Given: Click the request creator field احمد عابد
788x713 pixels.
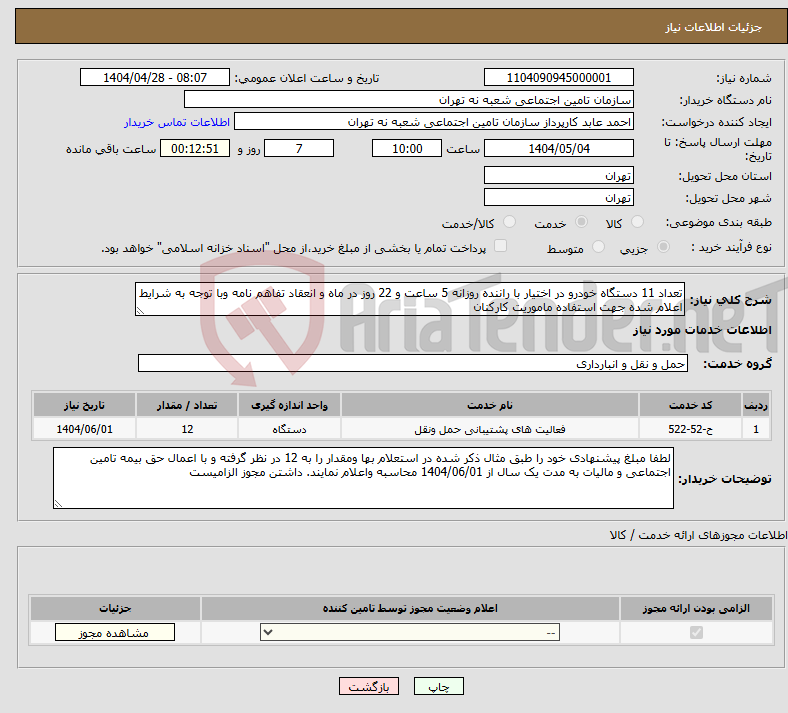Looking at the screenshot, I should pos(434,122).
